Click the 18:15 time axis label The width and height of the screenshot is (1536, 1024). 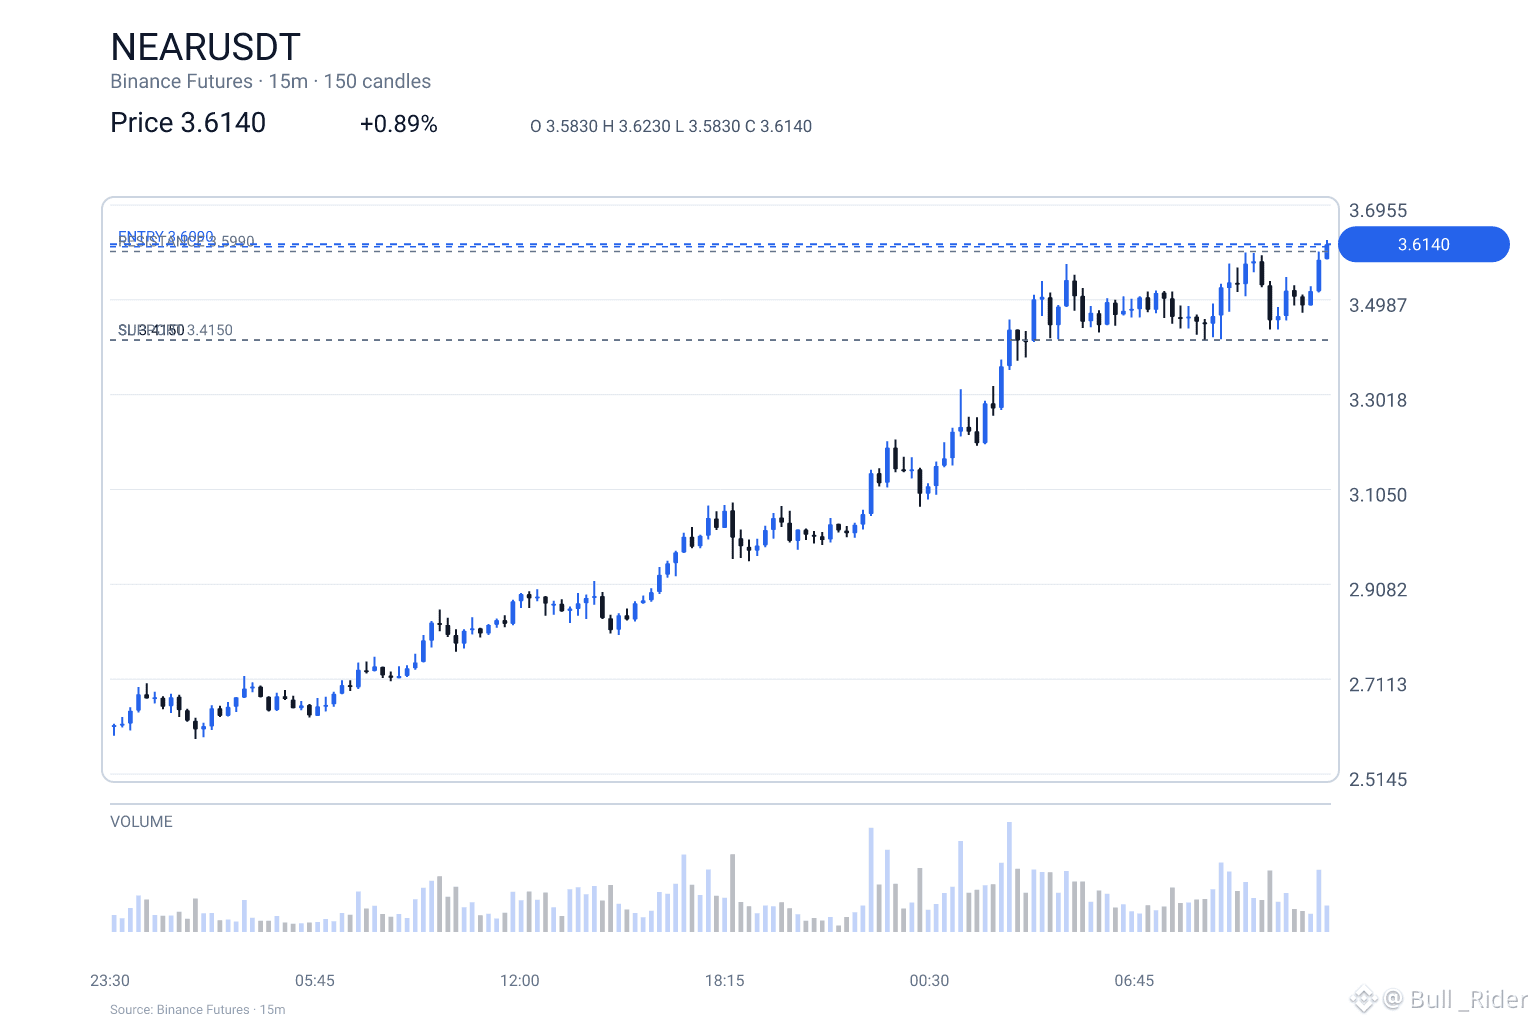tap(725, 980)
